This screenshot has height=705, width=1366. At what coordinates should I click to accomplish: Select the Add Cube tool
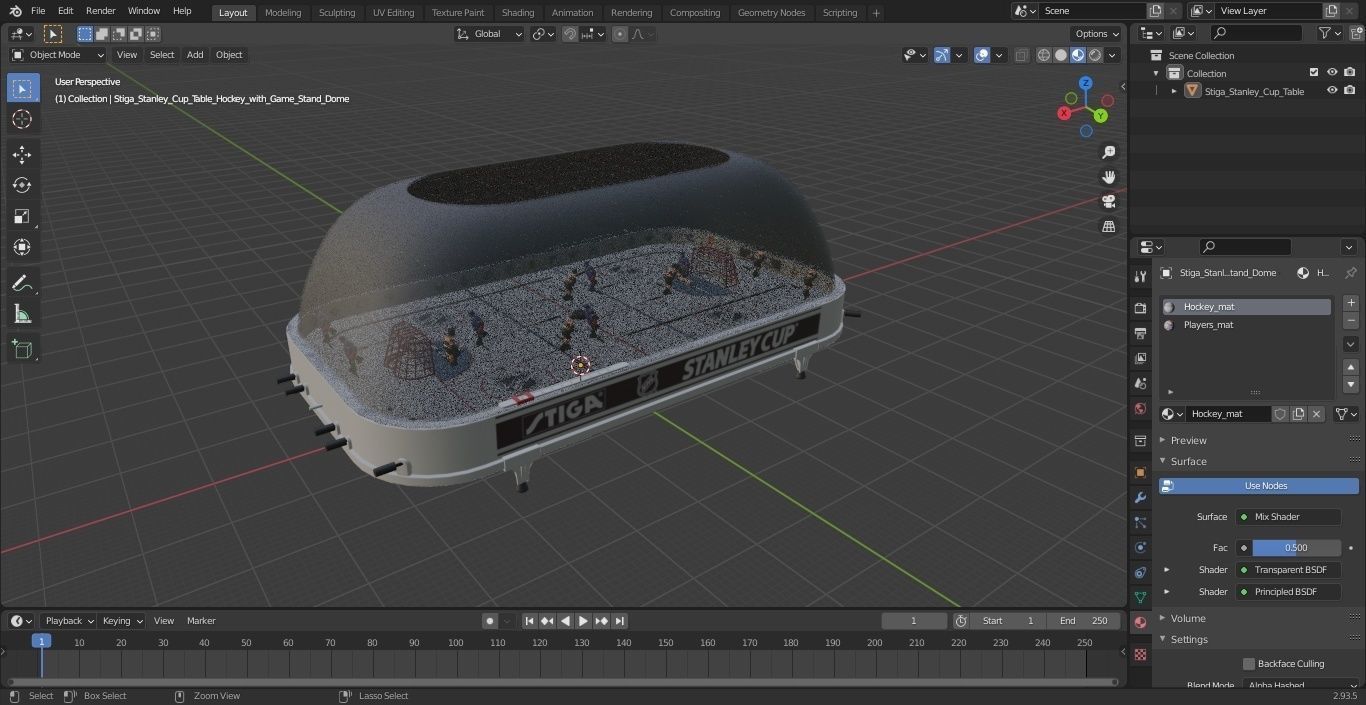(22, 349)
